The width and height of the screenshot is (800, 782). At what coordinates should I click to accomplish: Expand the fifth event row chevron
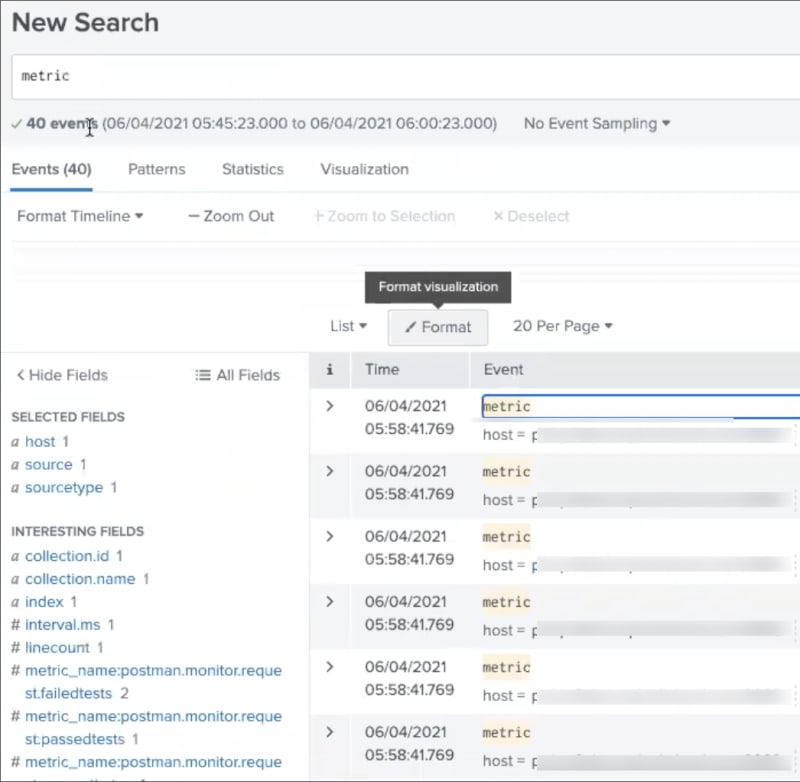coord(330,667)
